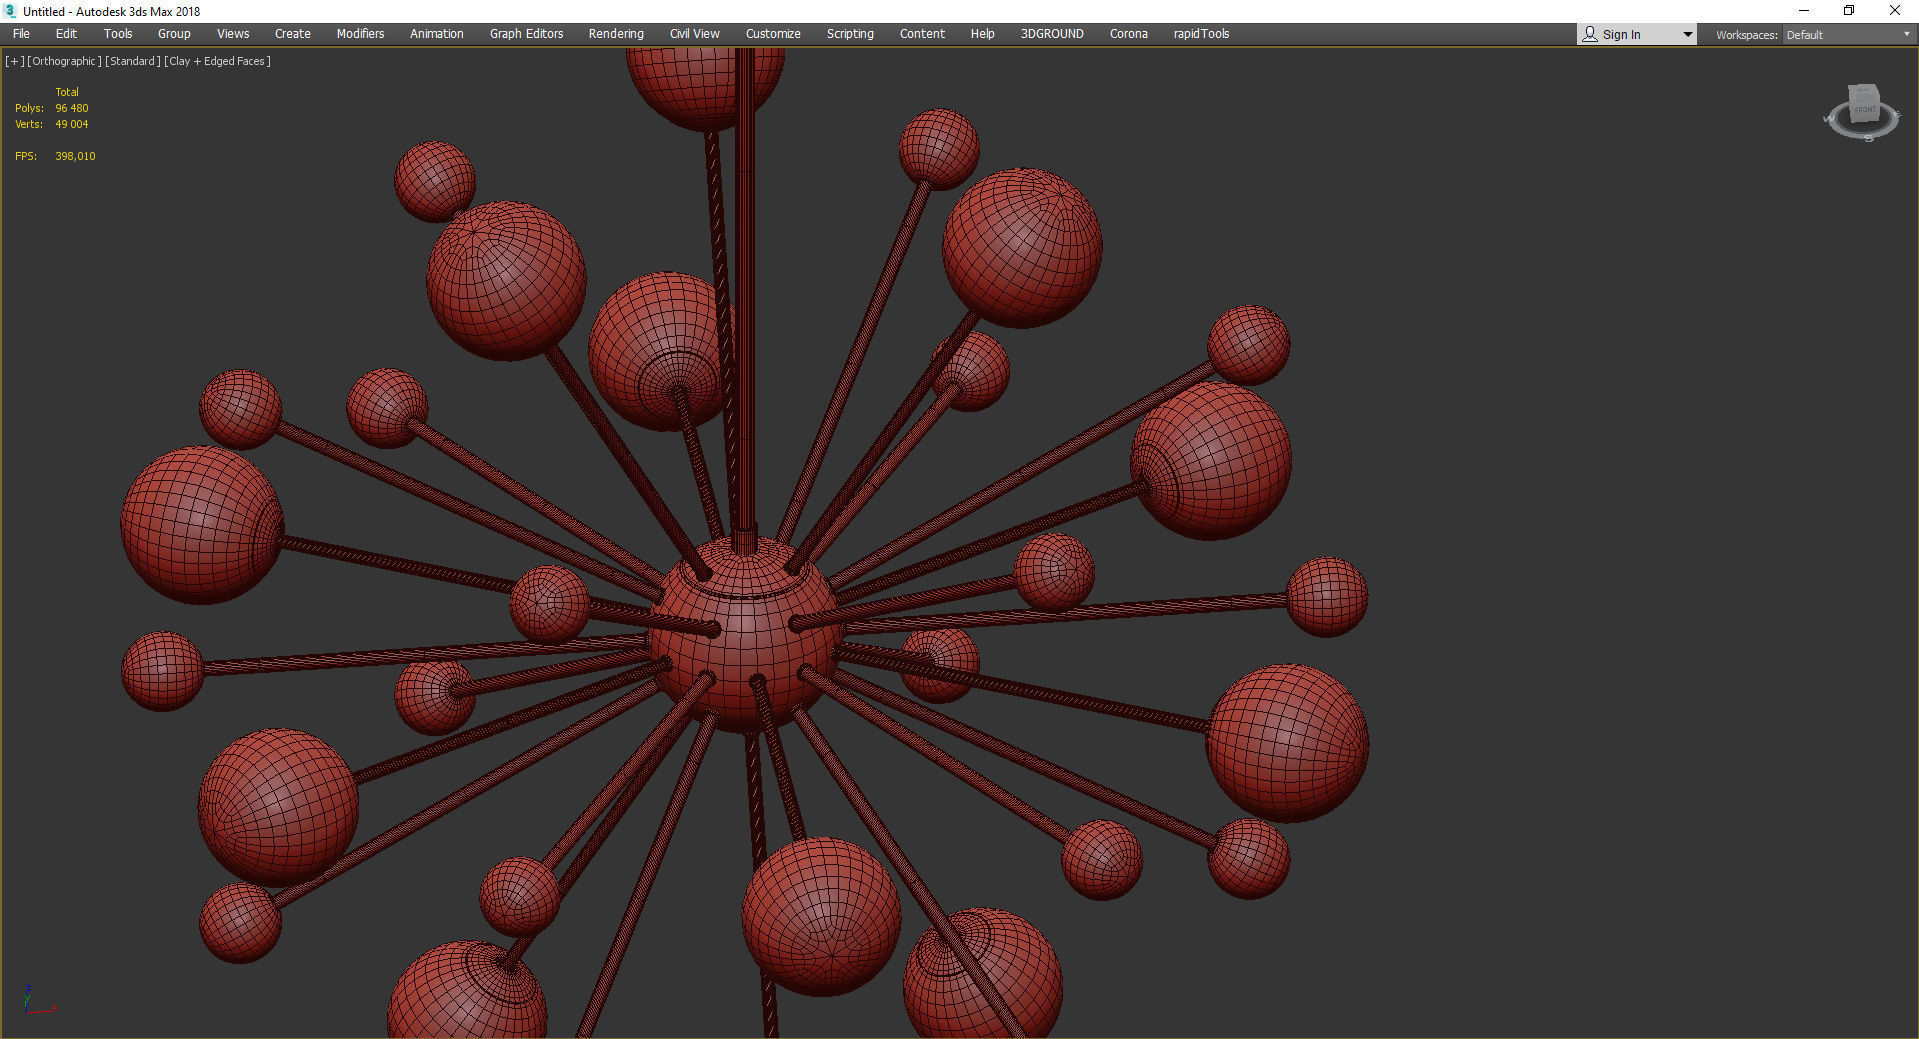
Task: Open the Workspaces Default dropdown
Action: (1848, 35)
